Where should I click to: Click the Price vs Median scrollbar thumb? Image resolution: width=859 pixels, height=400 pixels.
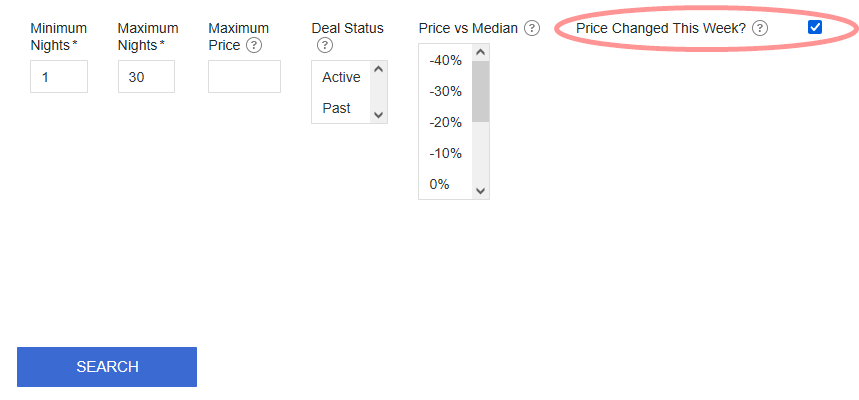tap(480, 92)
